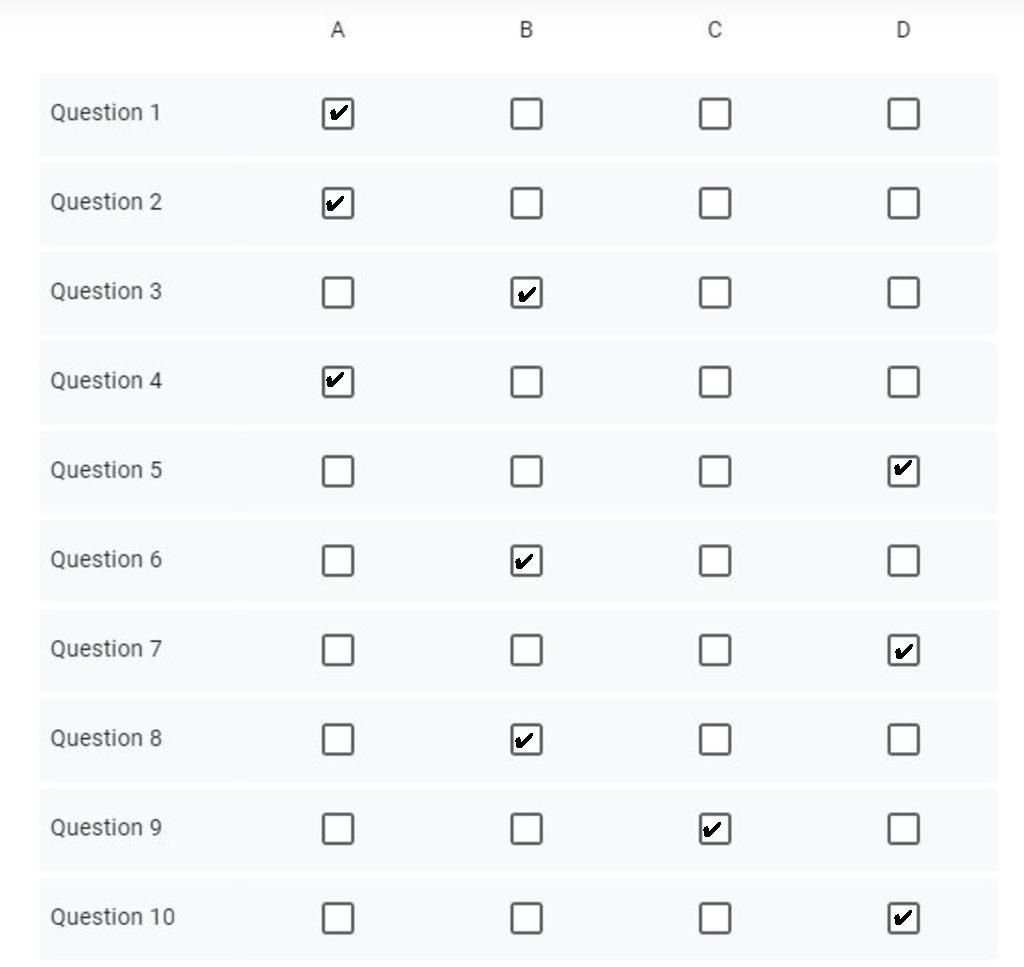1024x967 pixels.
Task: Tick option A for Question 8
Action: [338, 740]
